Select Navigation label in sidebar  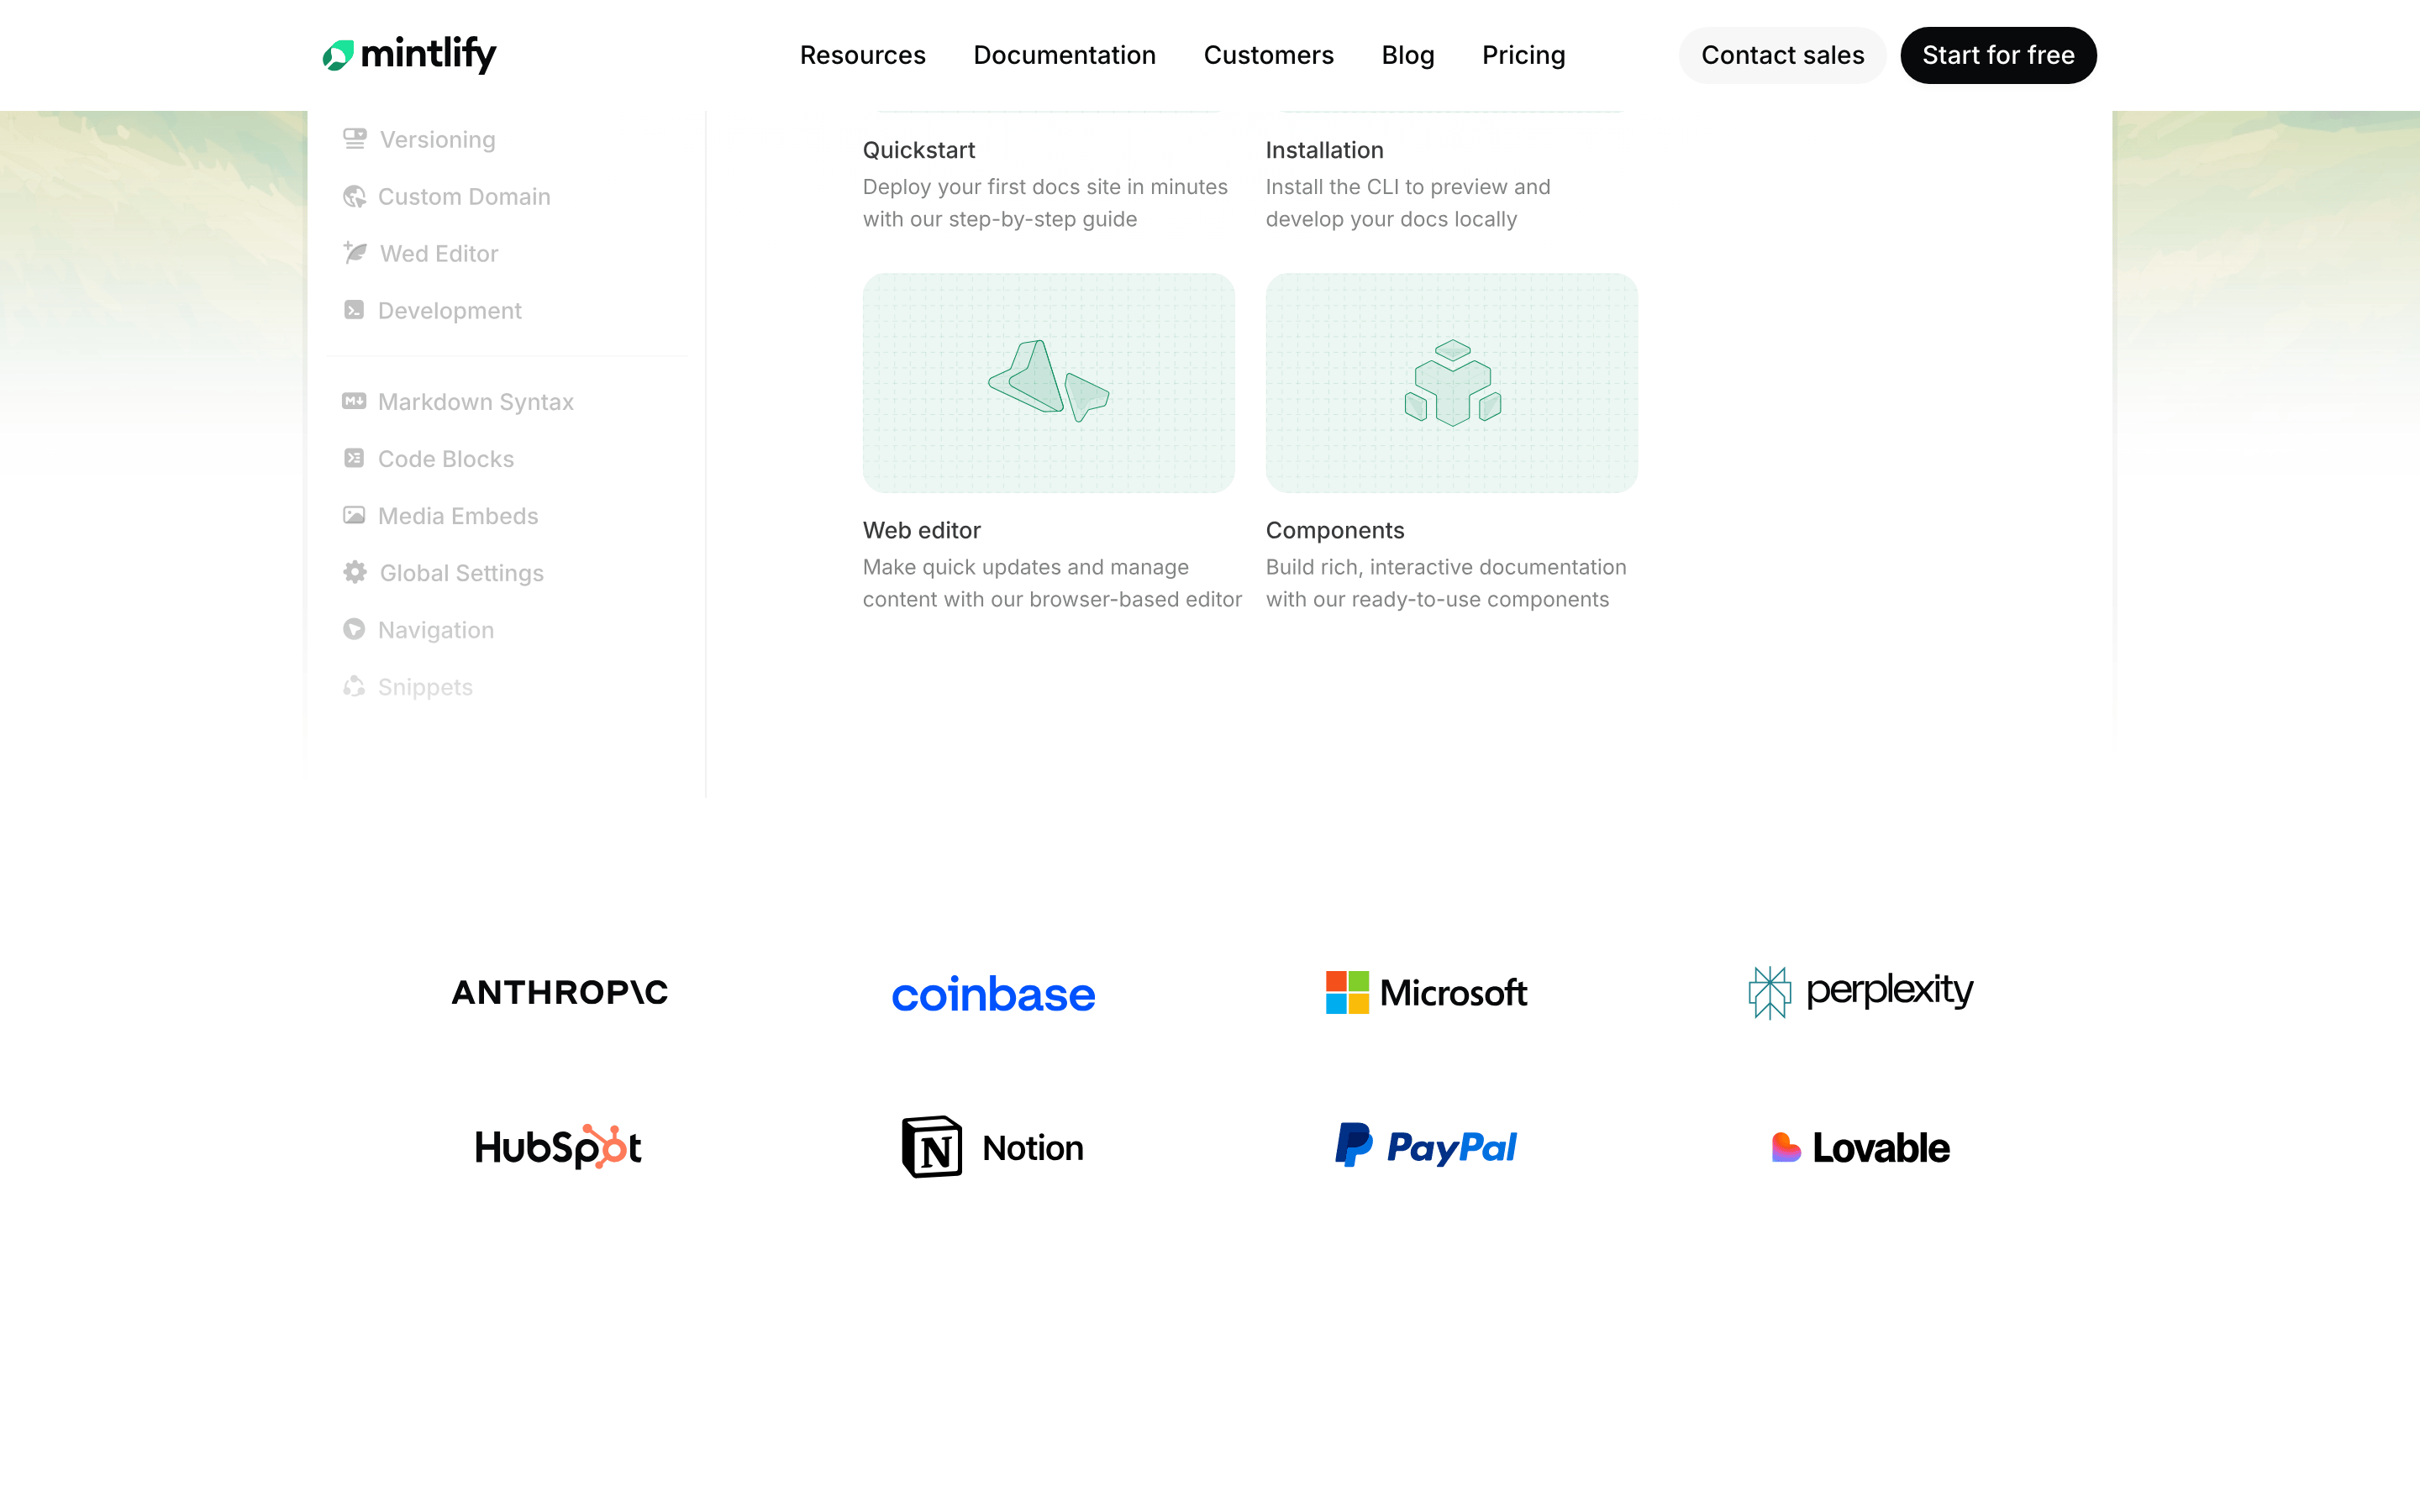coord(435,629)
